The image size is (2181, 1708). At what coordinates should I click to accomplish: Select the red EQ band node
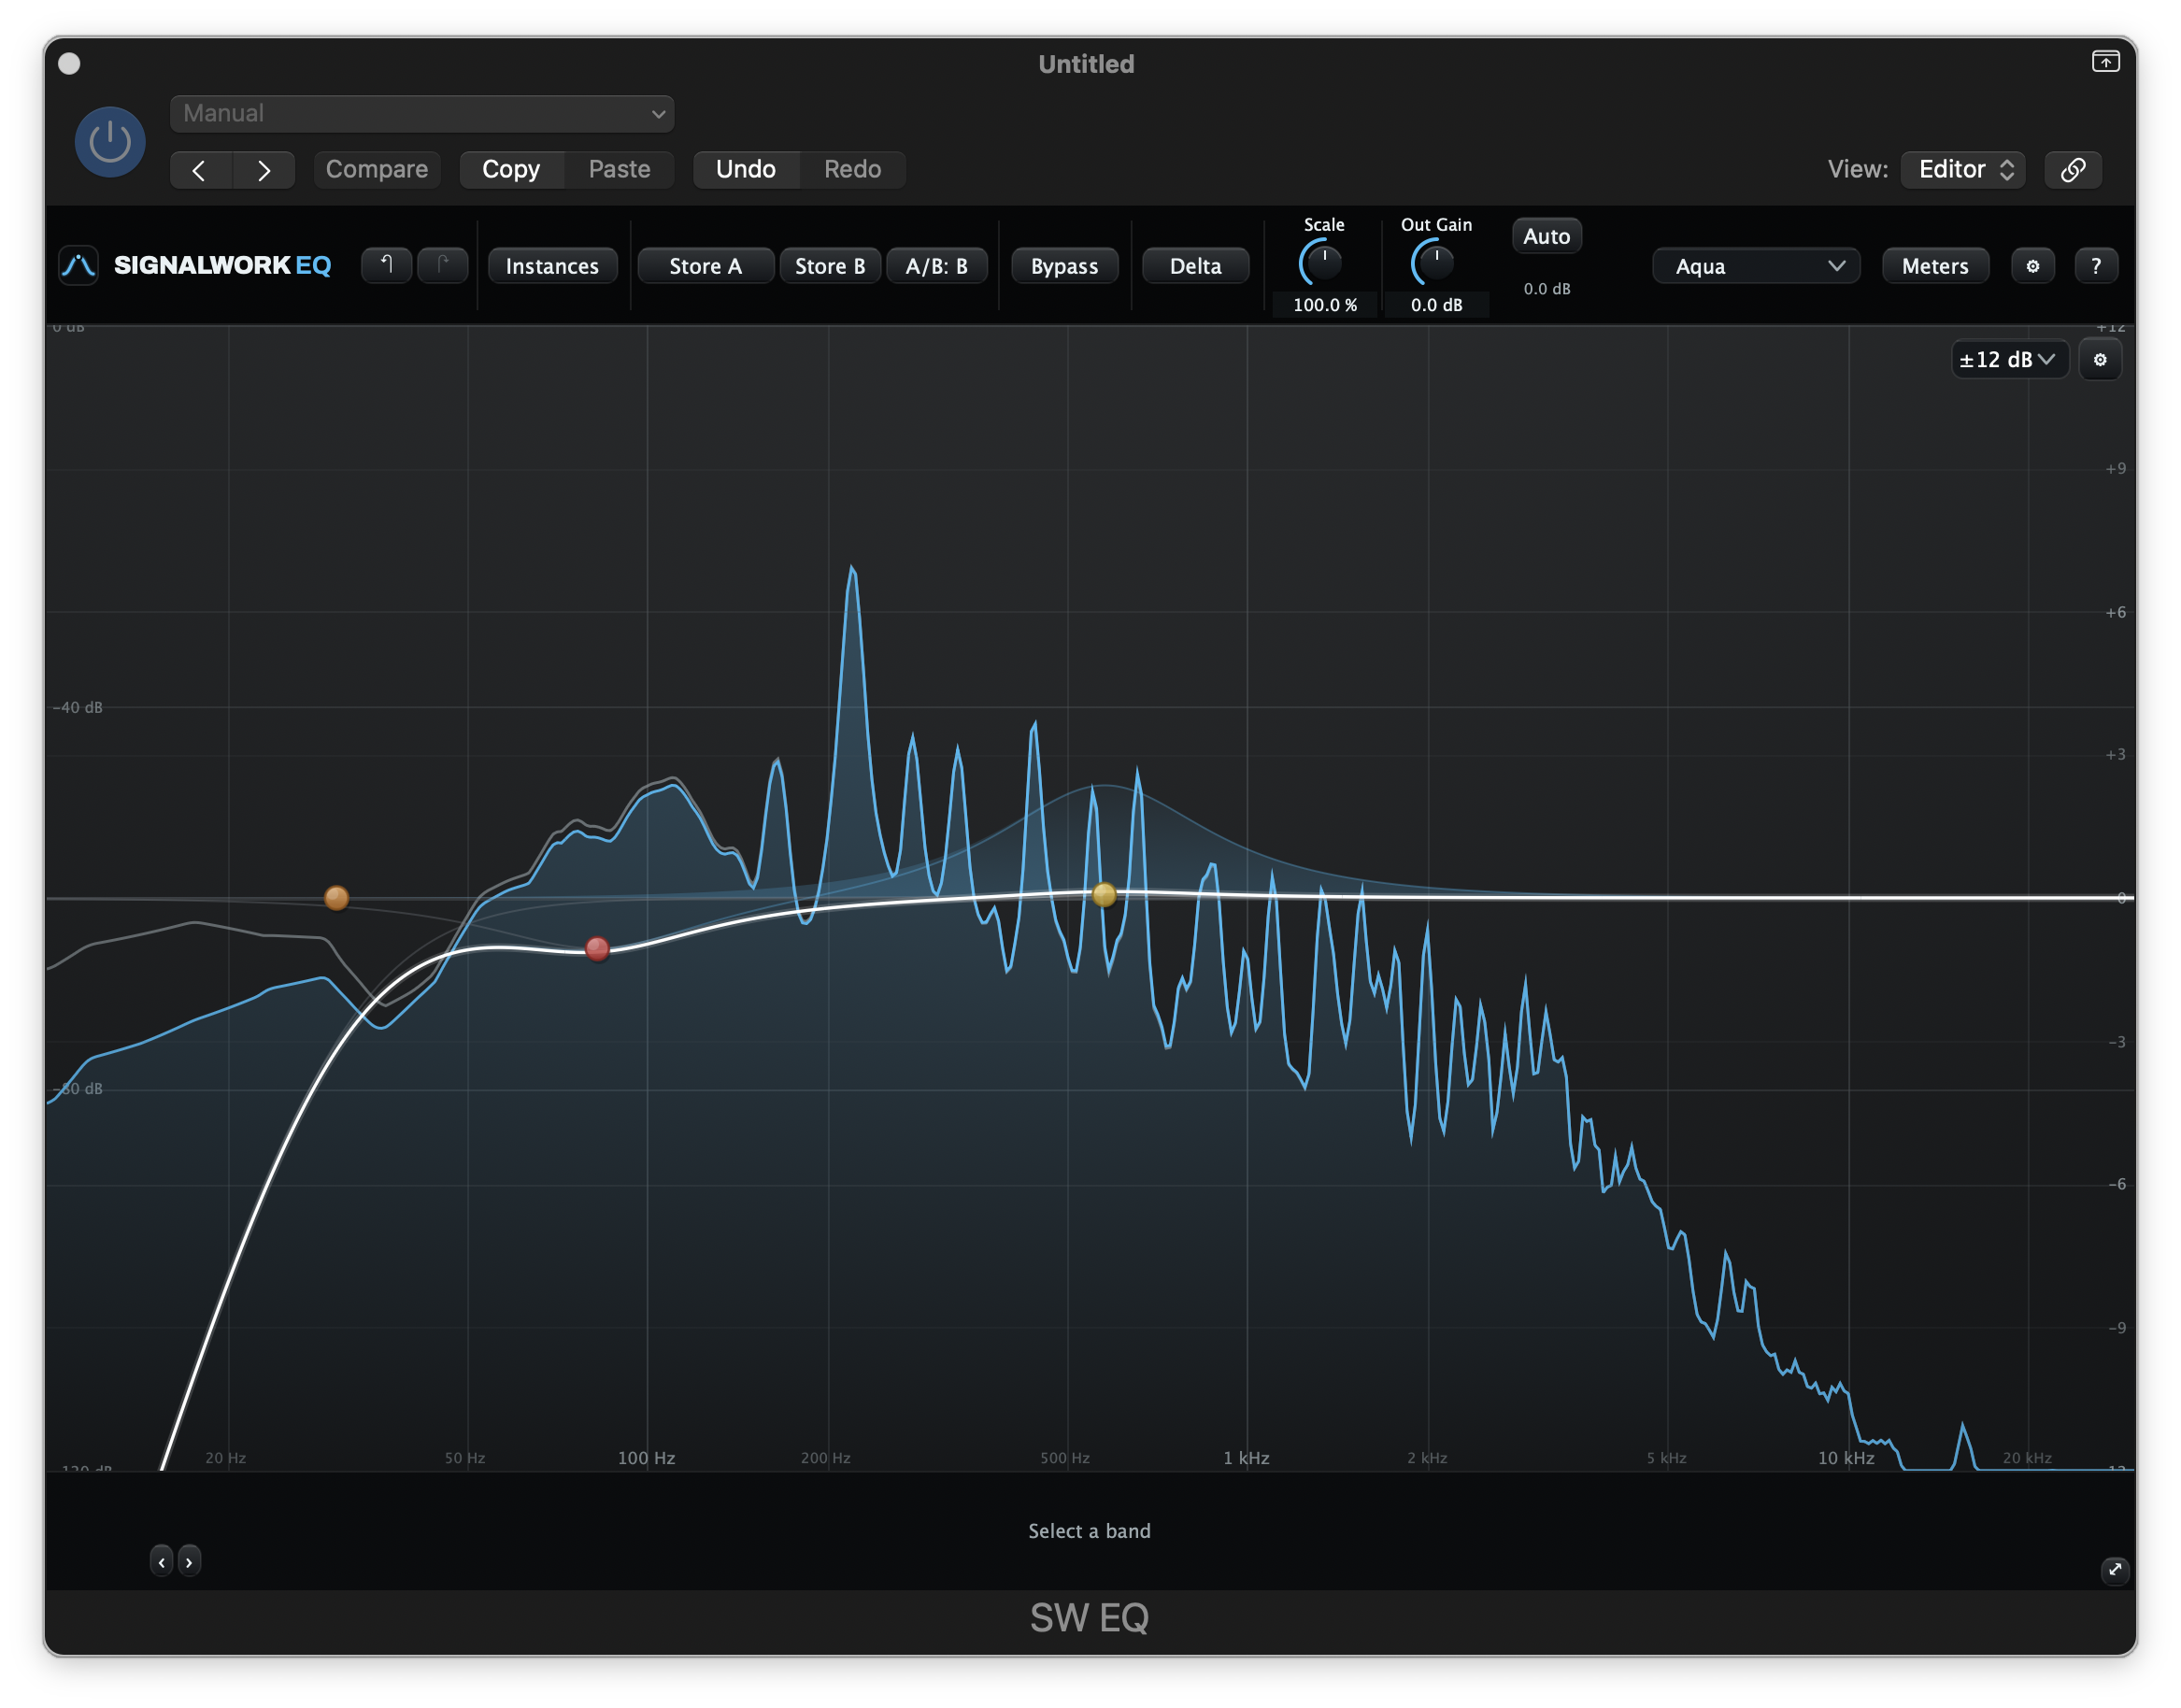[x=597, y=949]
